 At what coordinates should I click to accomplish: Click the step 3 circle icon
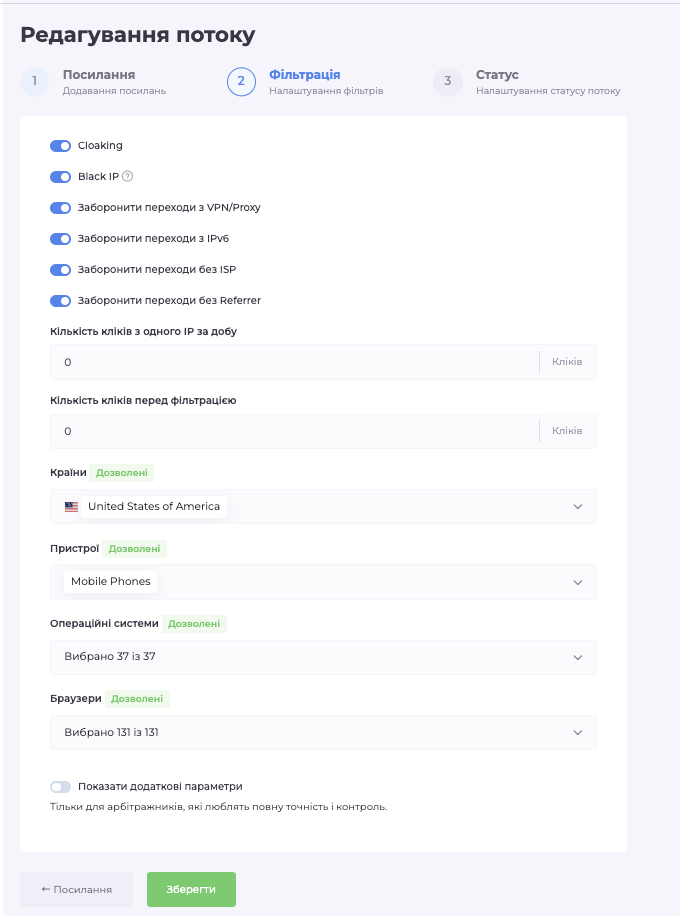(447, 82)
